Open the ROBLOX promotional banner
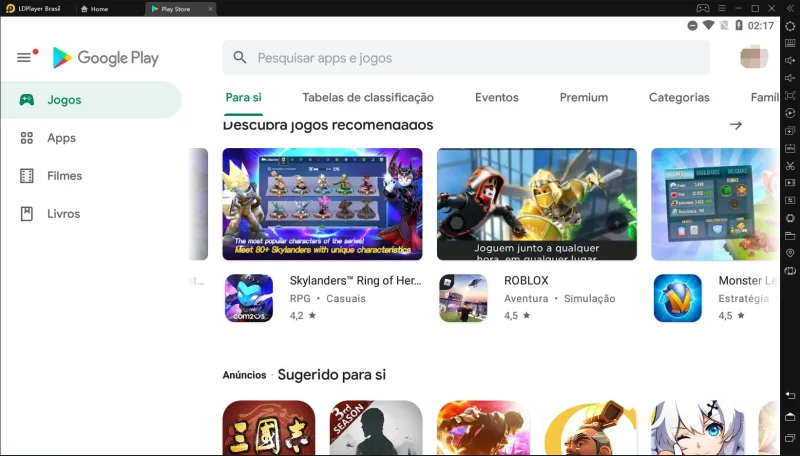Image resolution: width=800 pixels, height=456 pixels. click(x=537, y=204)
